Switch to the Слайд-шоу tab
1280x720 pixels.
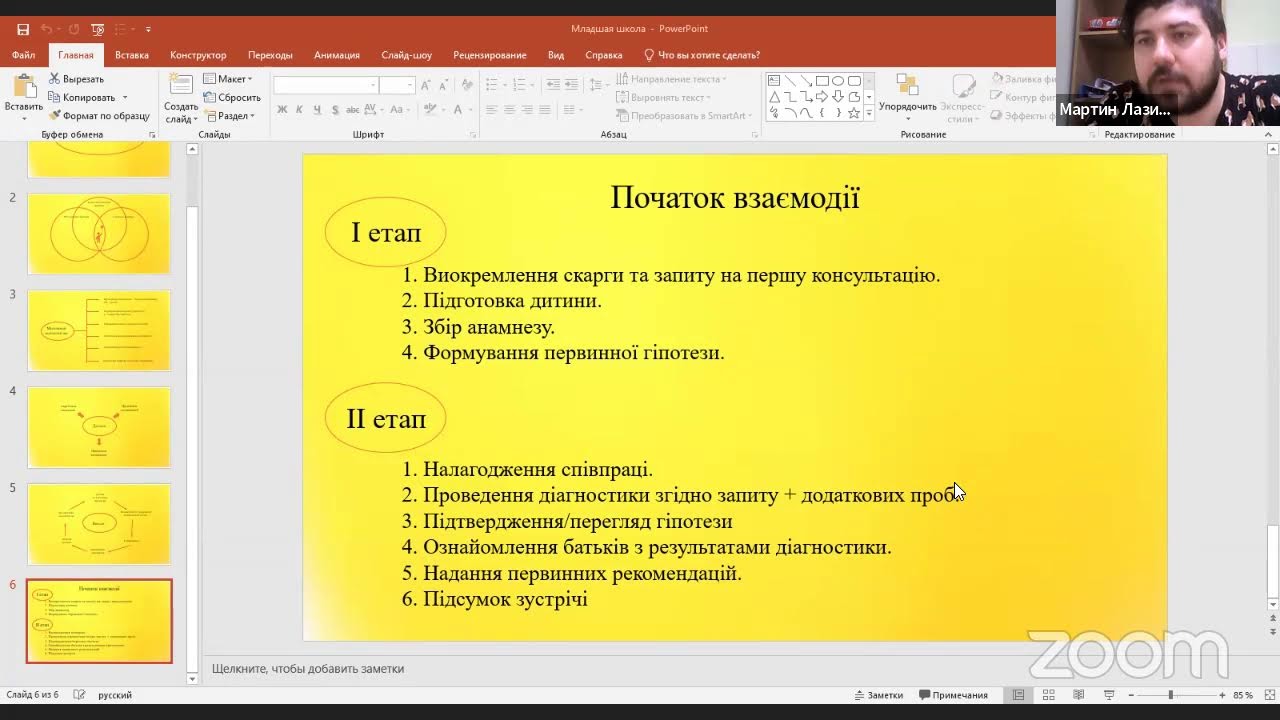pyautogui.click(x=407, y=55)
